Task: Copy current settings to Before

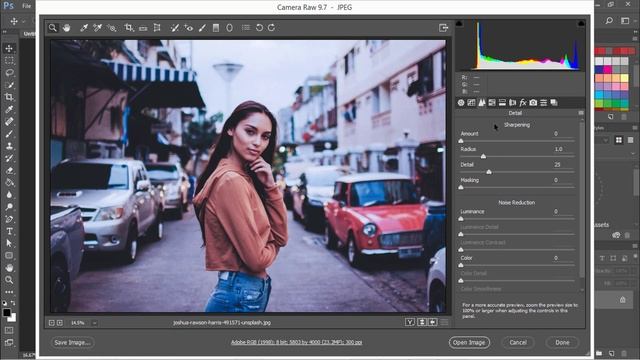Action: click(x=433, y=322)
